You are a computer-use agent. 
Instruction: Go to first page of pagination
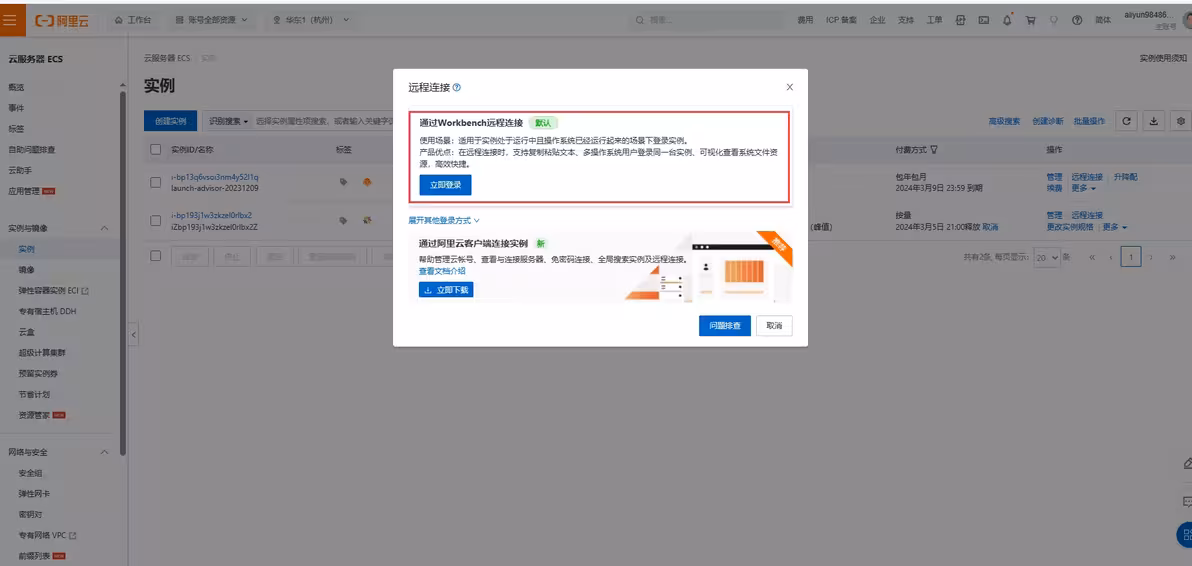pos(1092,258)
